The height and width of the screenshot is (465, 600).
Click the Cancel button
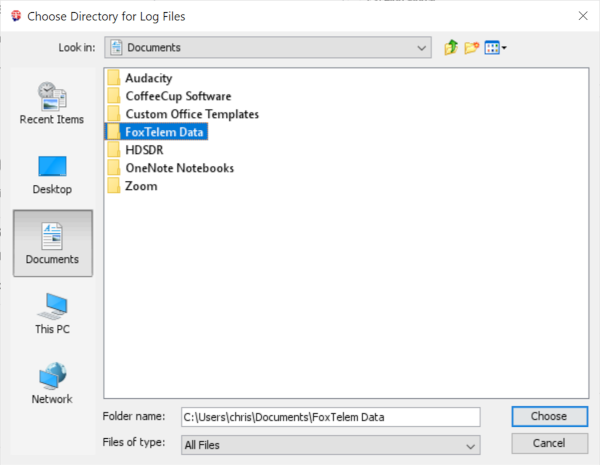tap(549, 443)
